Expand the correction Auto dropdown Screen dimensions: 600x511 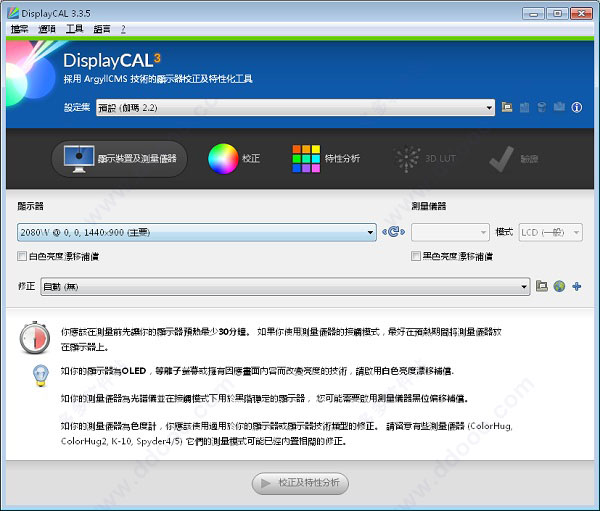(x=285, y=286)
